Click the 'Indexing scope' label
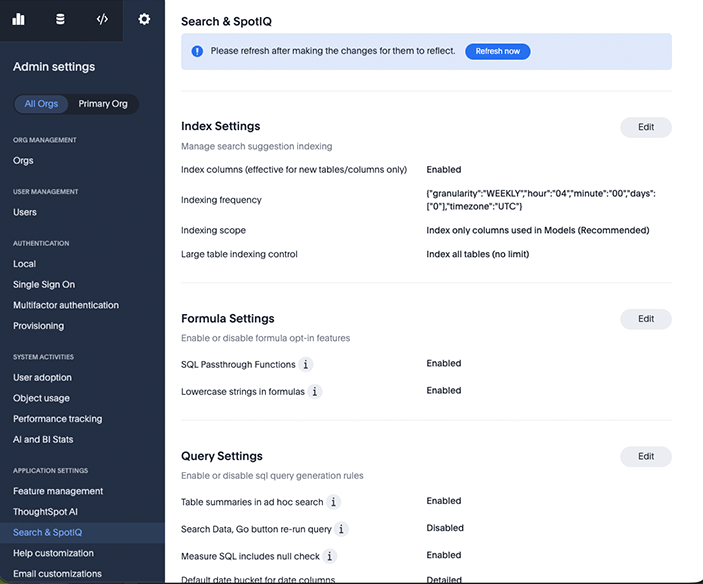Image resolution: width=703 pixels, height=584 pixels. (x=213, y=230)
